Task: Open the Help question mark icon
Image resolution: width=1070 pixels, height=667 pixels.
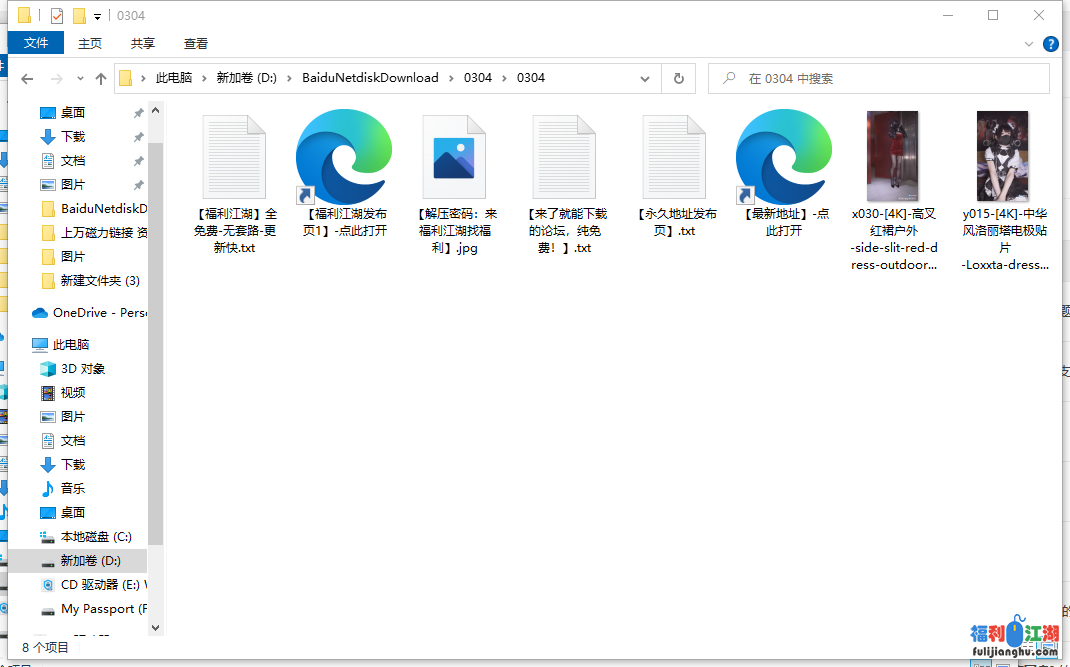Action: tap(1051, 44)
